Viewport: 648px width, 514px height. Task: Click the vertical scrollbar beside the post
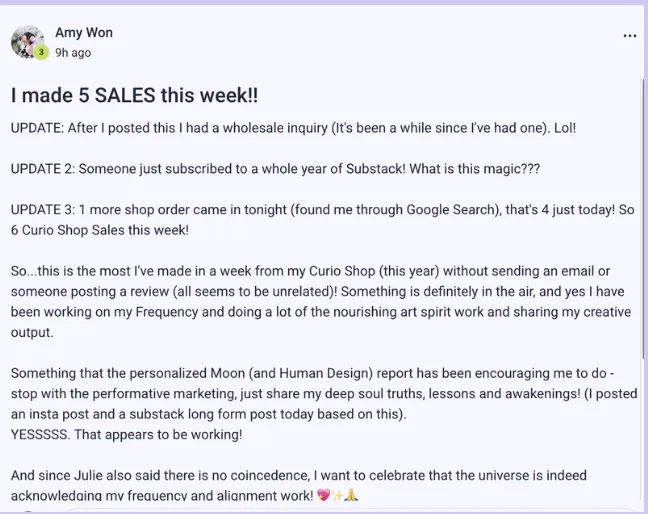[643, 250]
